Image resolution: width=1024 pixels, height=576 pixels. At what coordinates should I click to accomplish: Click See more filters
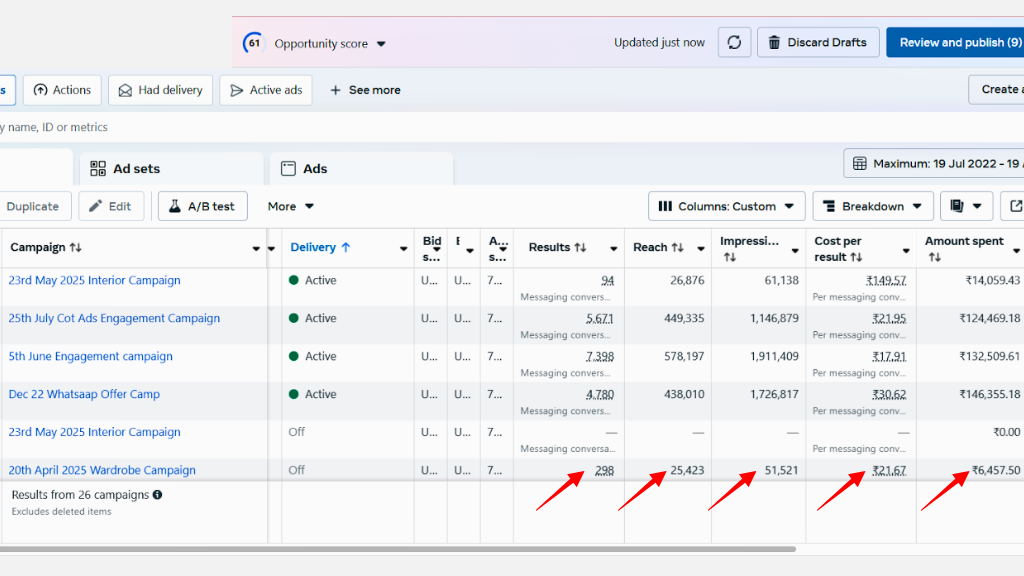coord(365,90)
